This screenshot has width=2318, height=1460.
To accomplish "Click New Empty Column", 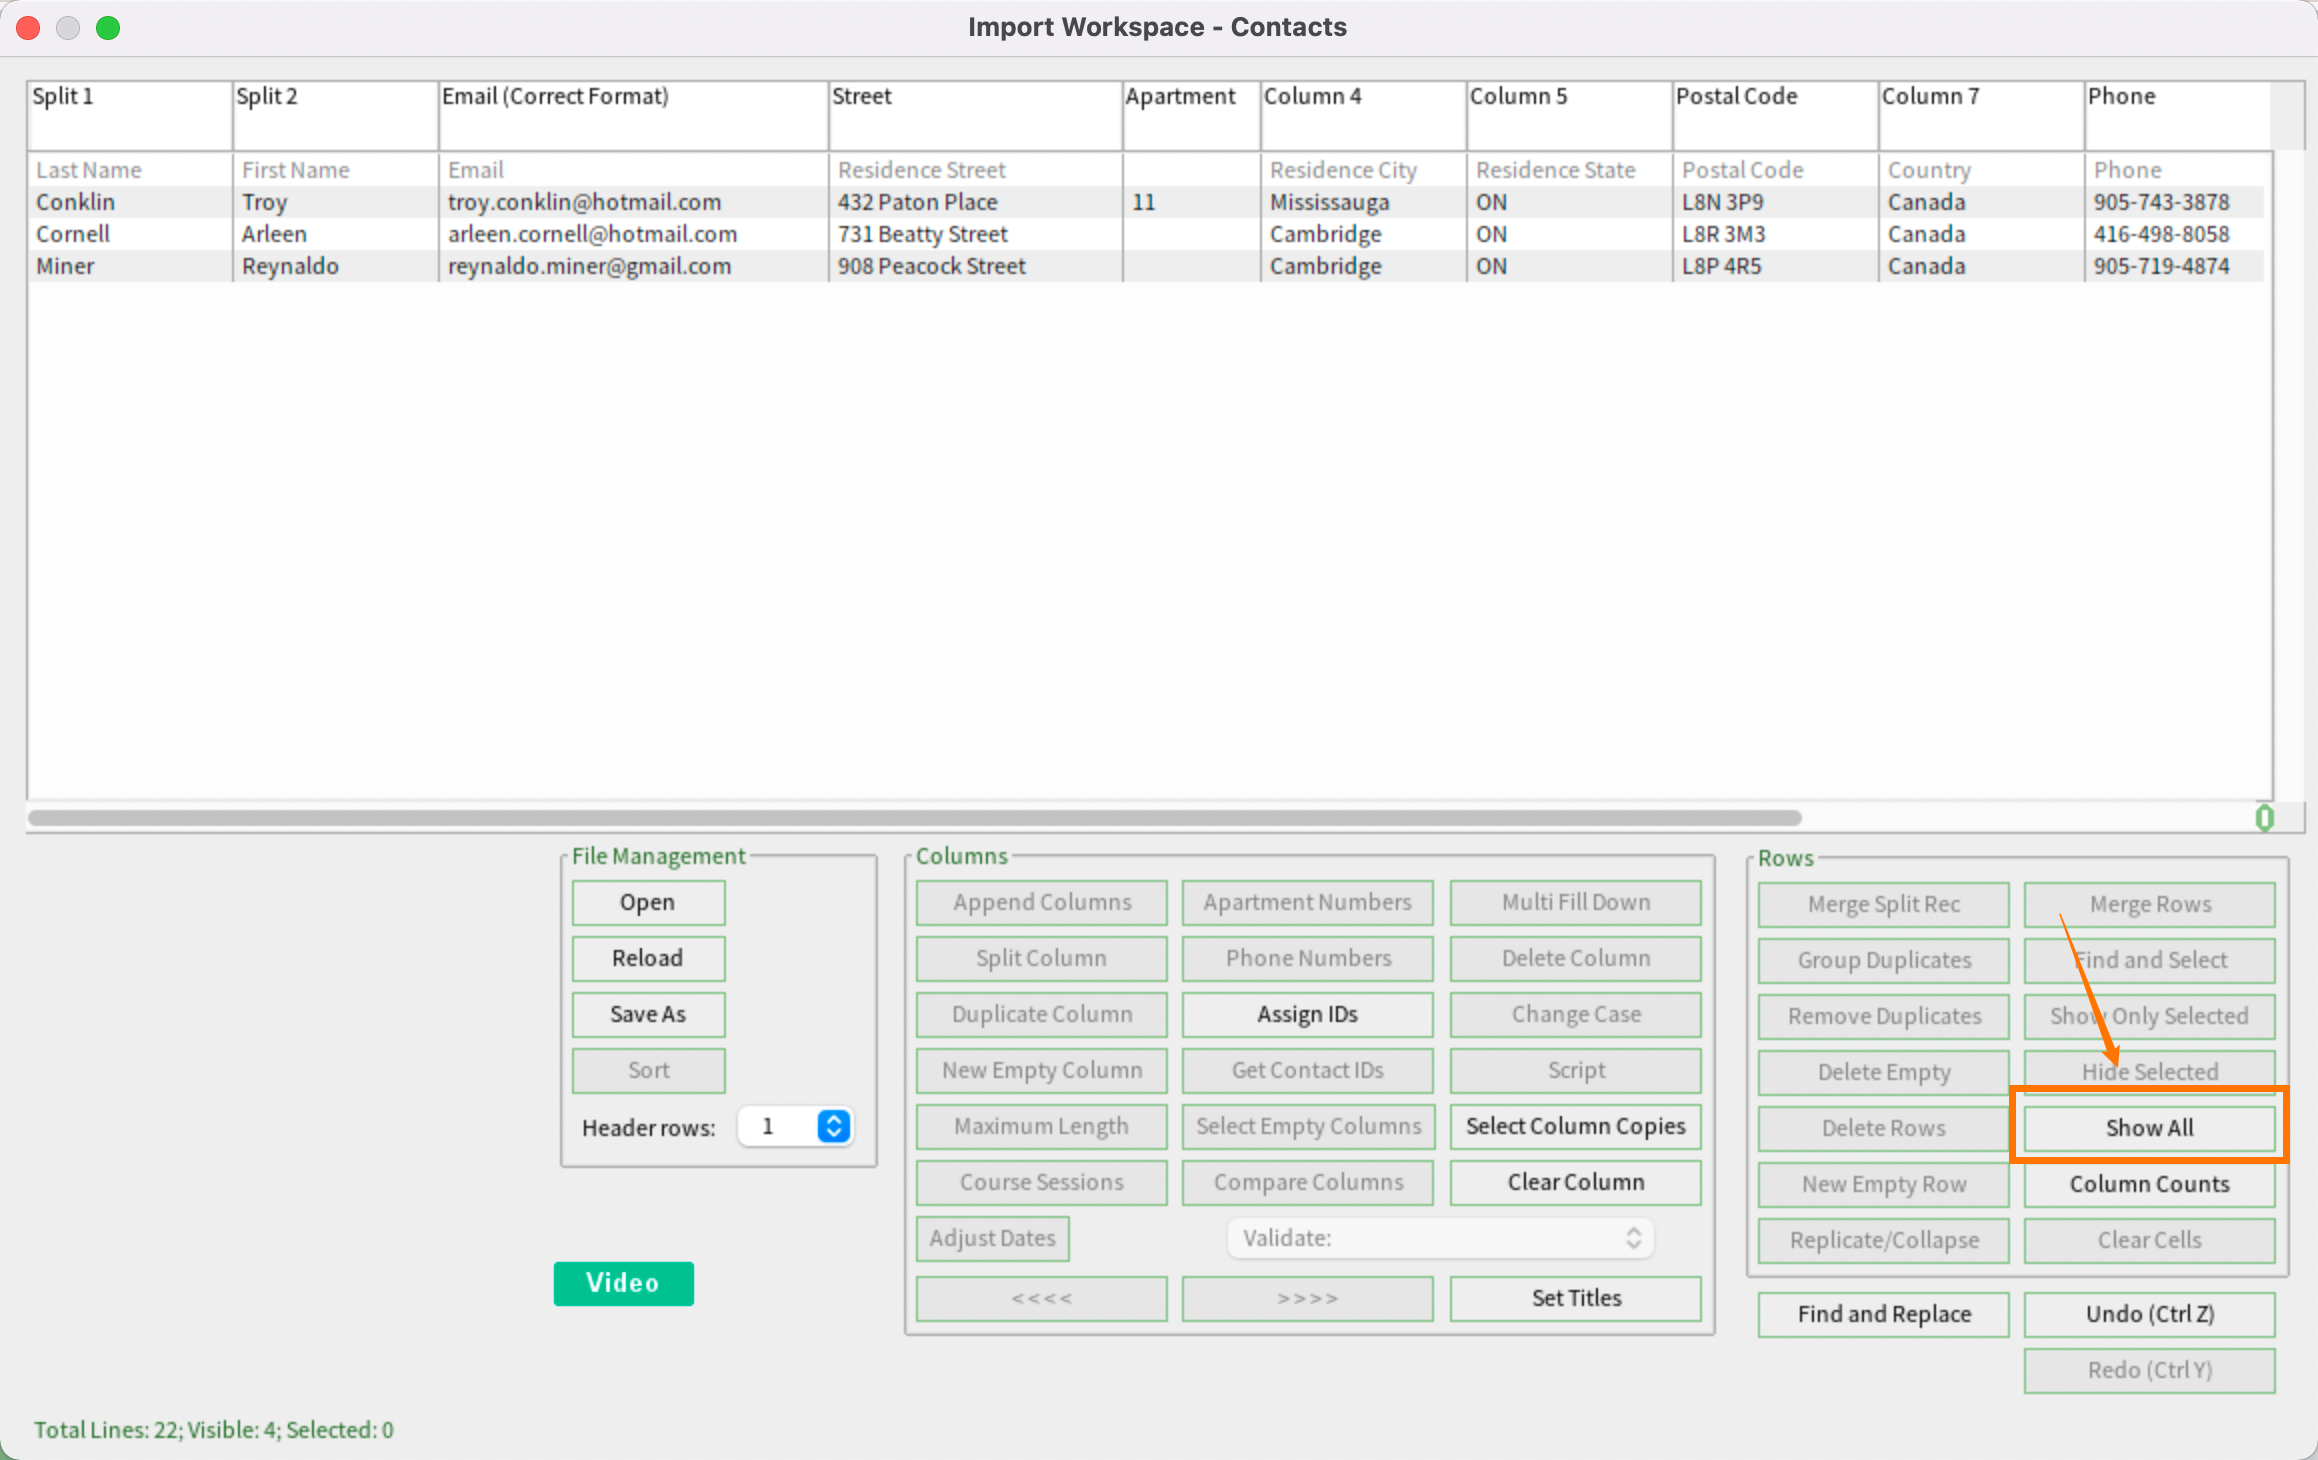I will [x=1042, y=1071].
